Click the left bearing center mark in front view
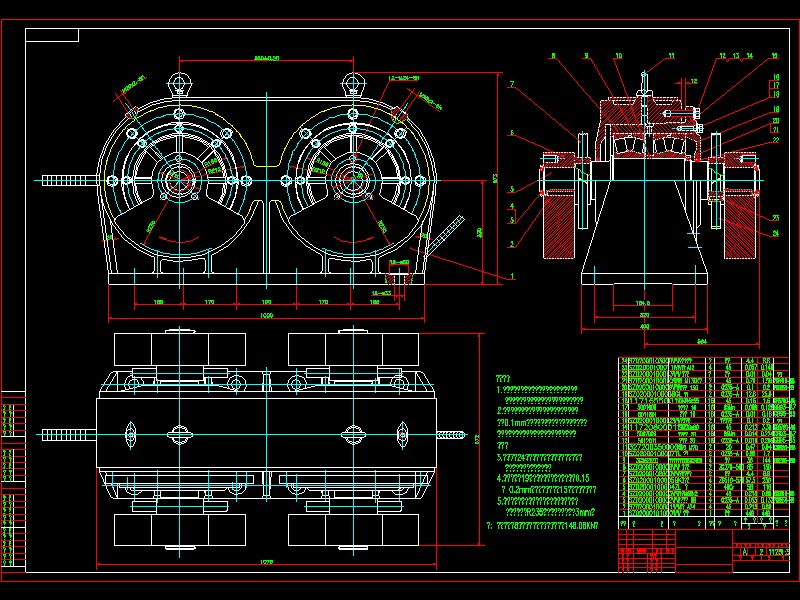The height and width of the screenshot is (600, 800). 179,182
